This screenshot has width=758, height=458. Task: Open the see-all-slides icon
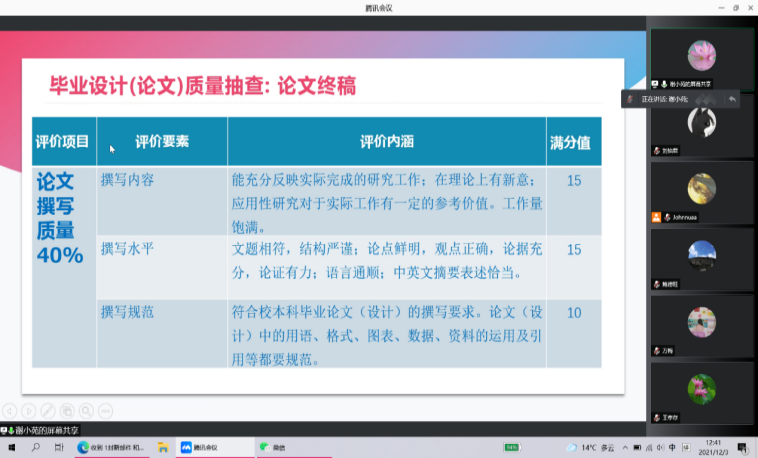click(67, 410)
